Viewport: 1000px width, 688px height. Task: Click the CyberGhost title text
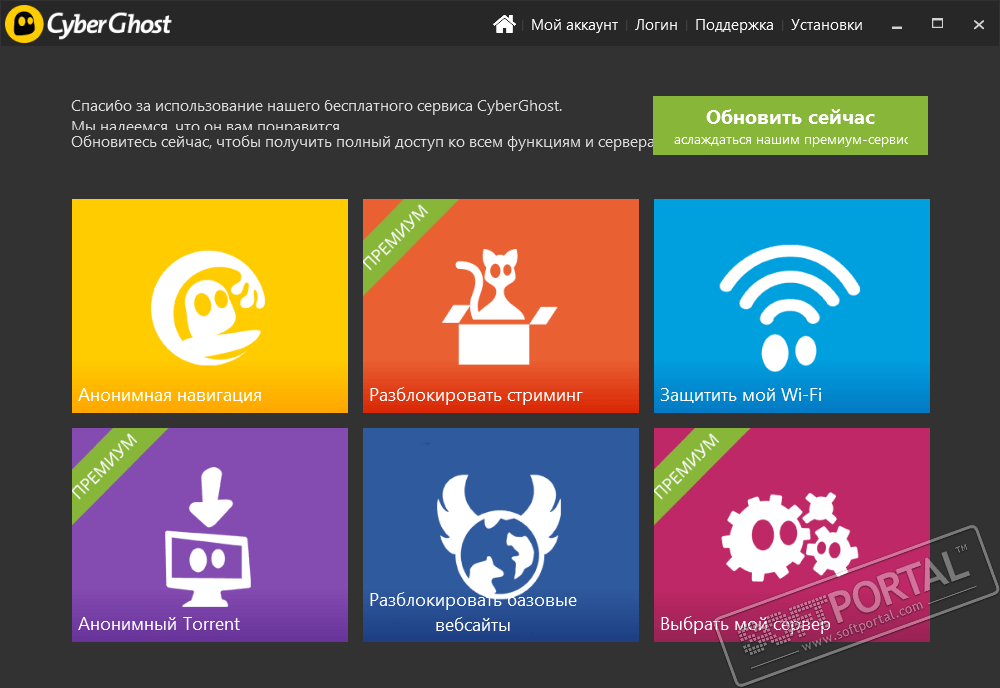click(109, 25)
